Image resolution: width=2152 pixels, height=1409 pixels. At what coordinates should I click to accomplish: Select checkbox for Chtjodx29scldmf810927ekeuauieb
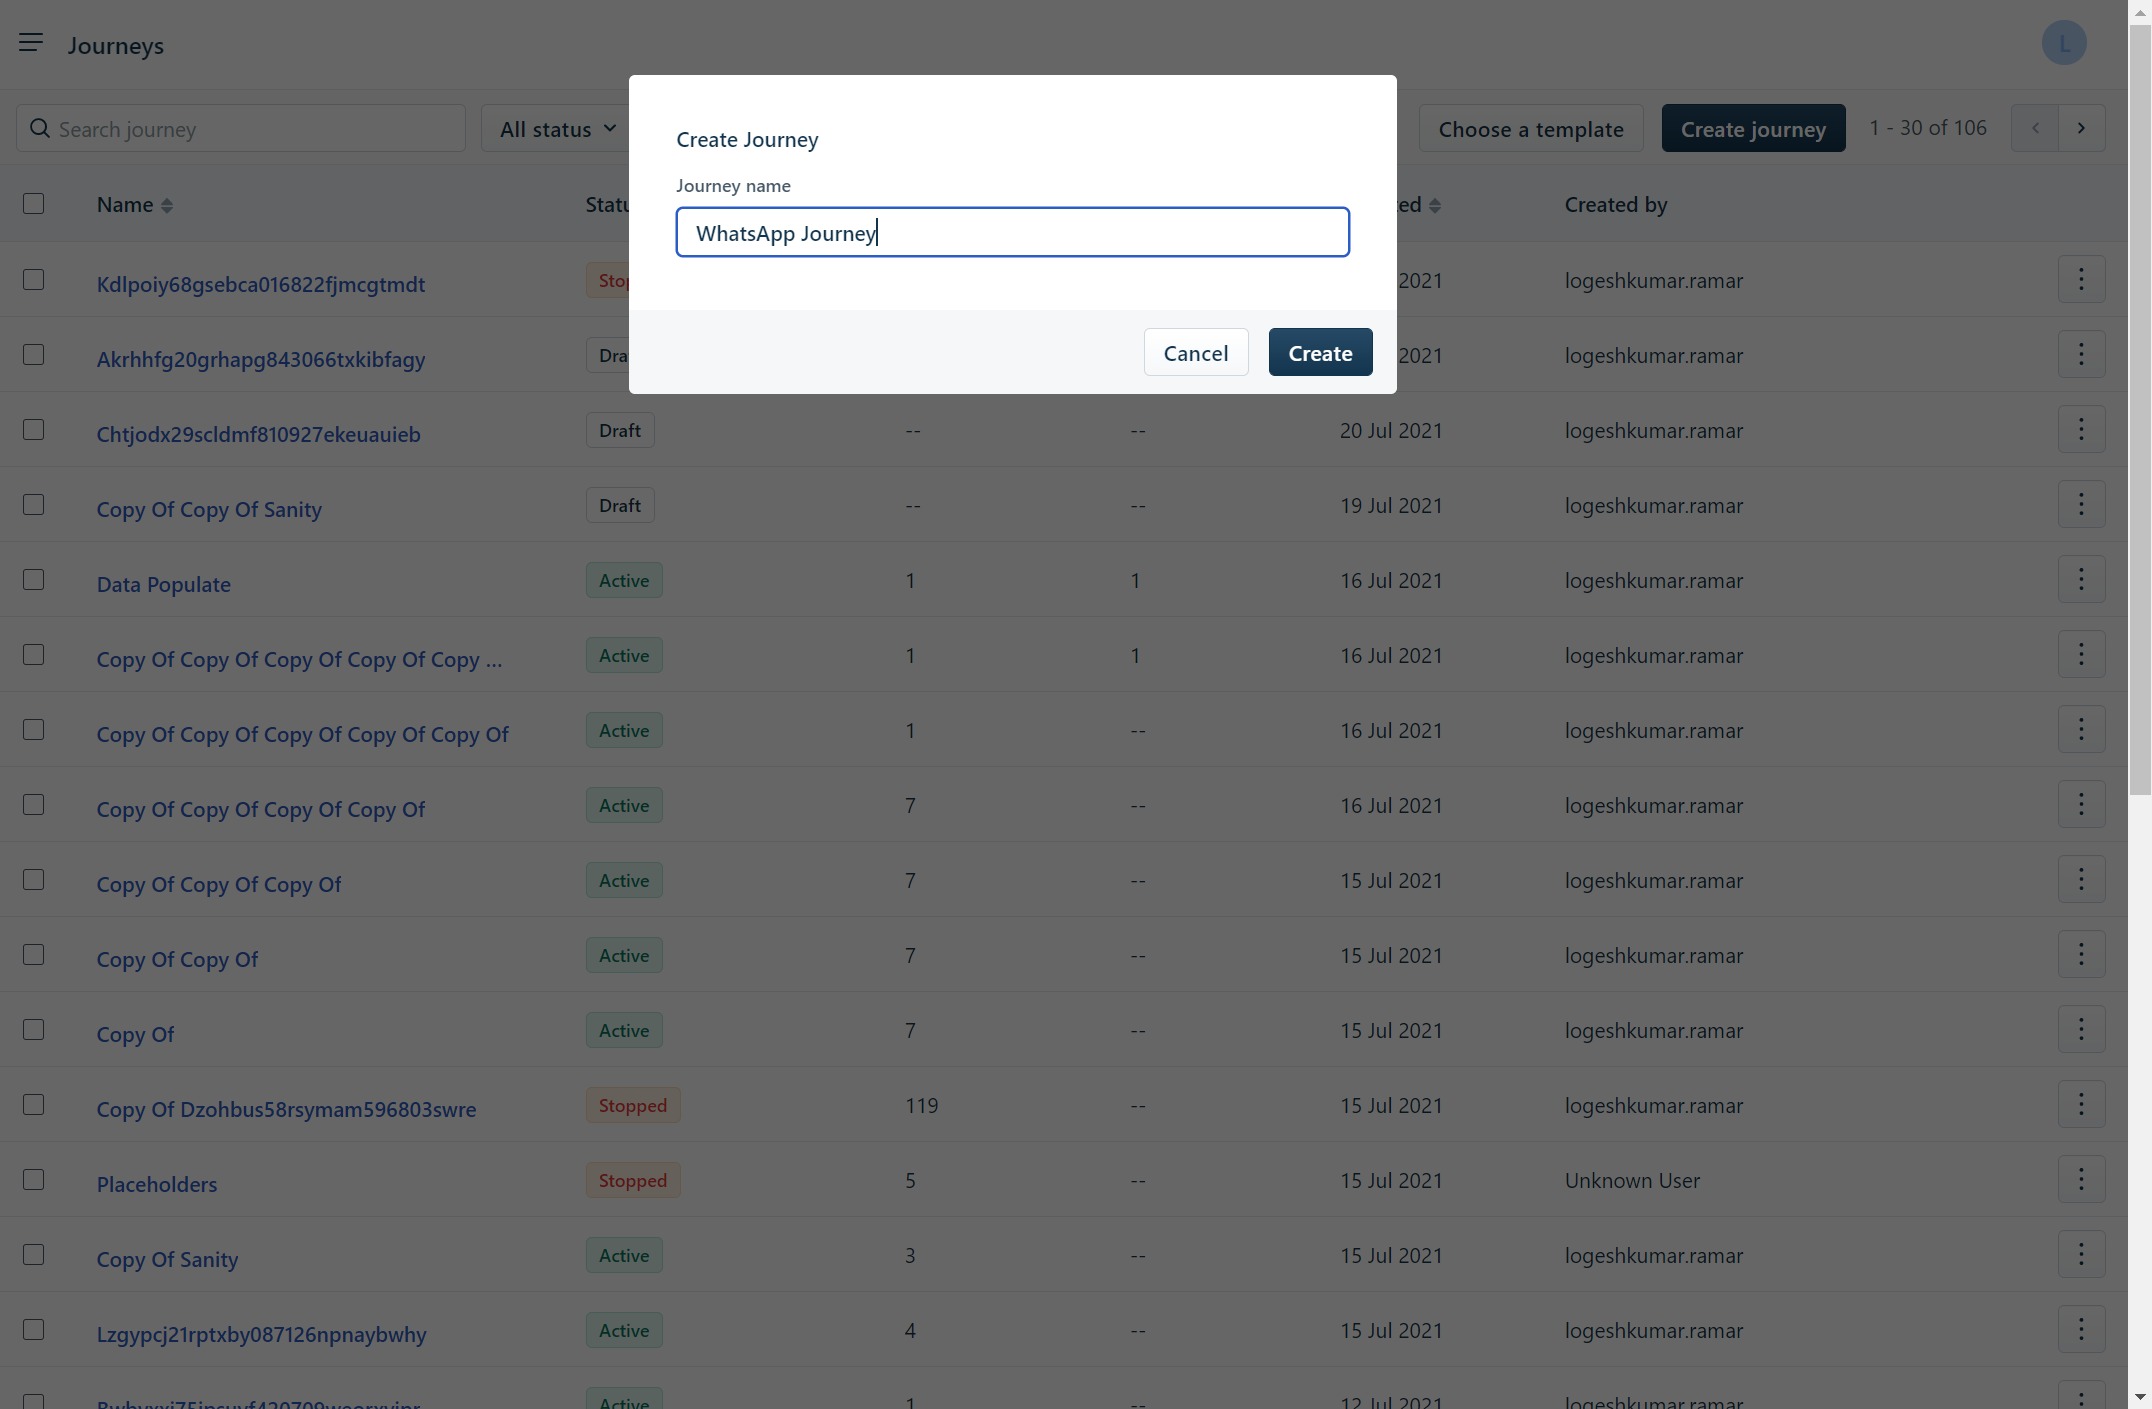(x=34, y=429)
